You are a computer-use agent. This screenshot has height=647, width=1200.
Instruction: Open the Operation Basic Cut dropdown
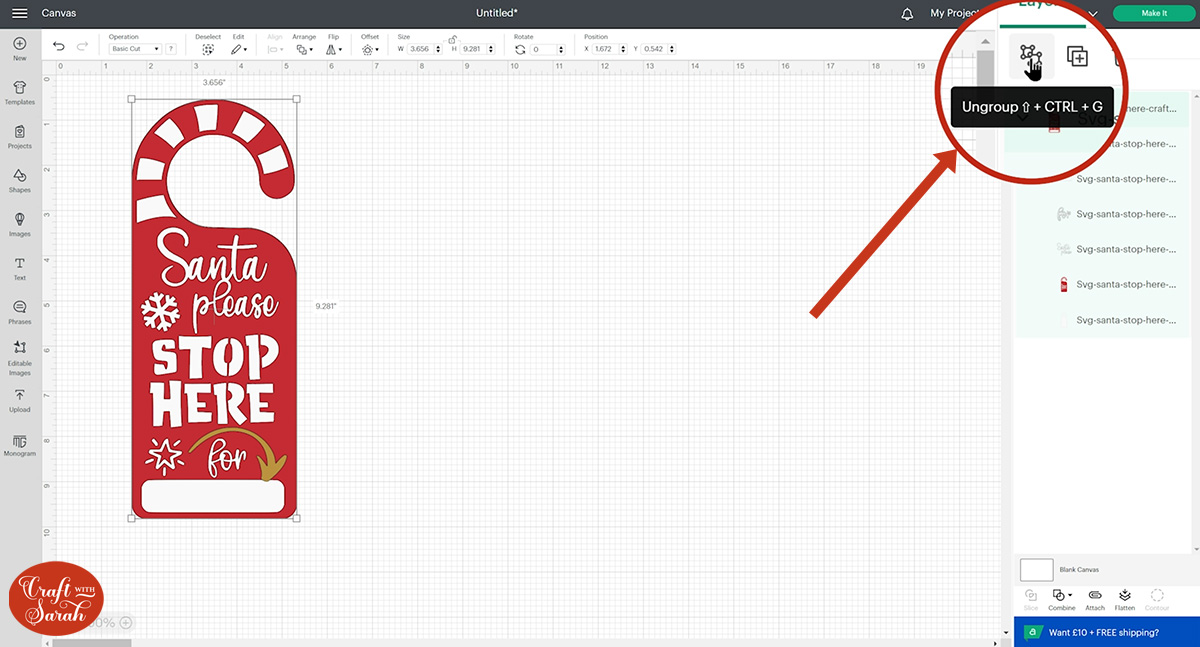[135, 49]
